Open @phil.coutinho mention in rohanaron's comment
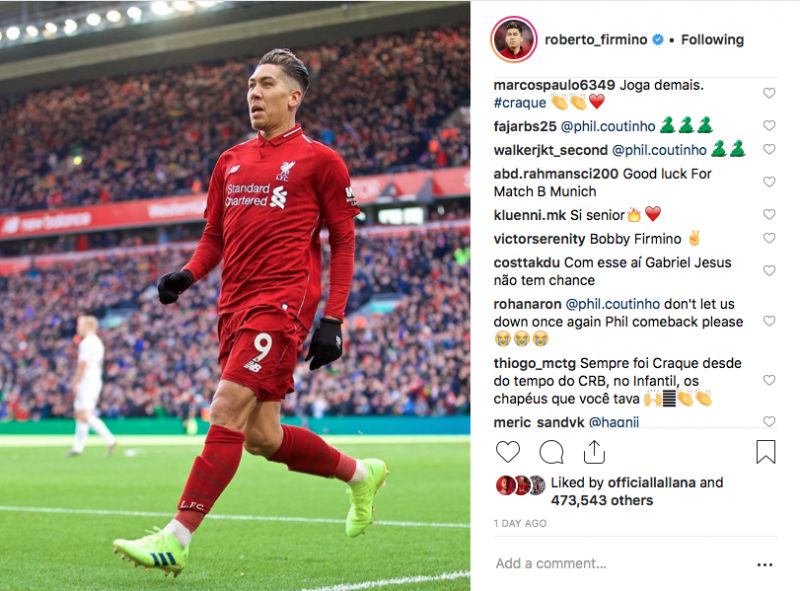 coord(613,304)
